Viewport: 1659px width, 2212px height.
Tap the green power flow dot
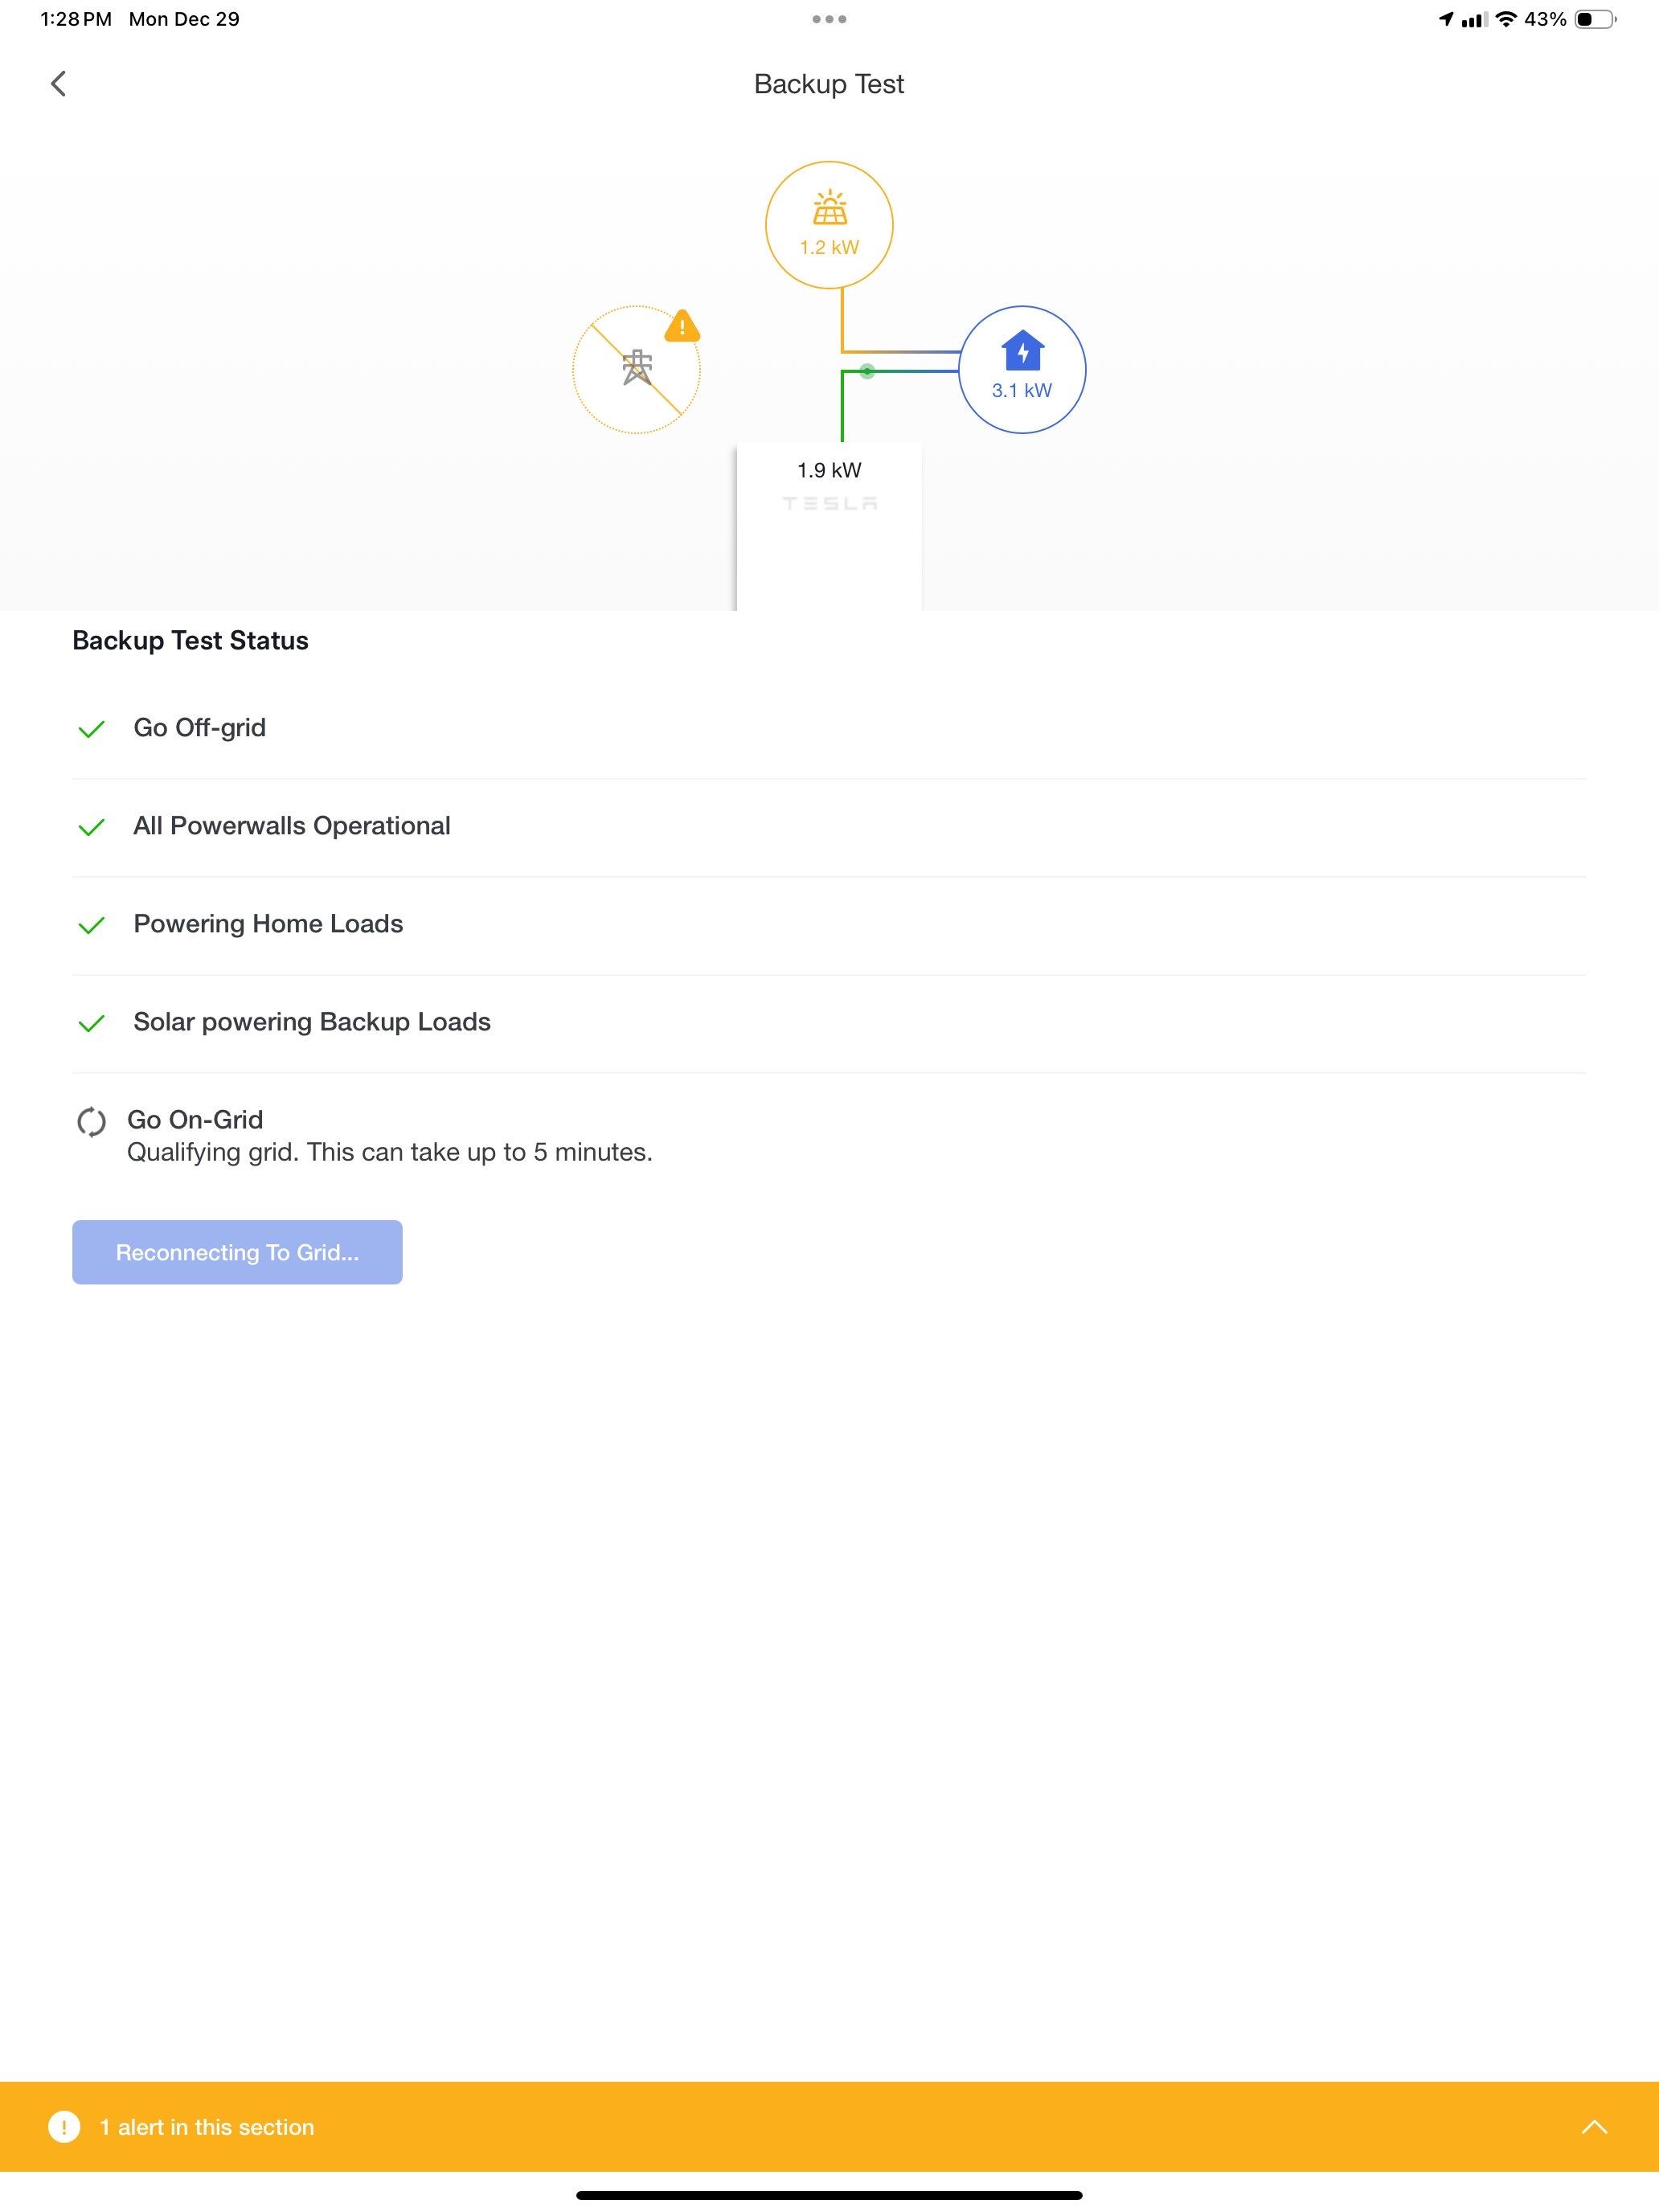pos(867,371)
